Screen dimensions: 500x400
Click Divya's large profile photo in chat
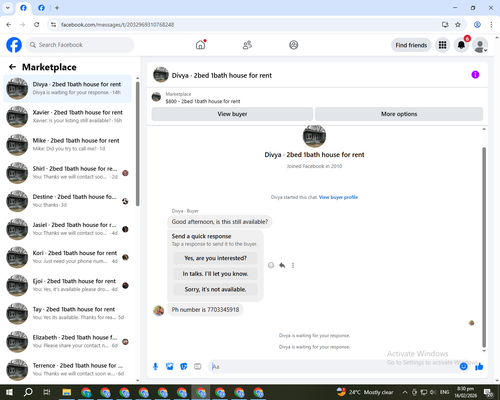pyautogui.click(x=314, y=136)
